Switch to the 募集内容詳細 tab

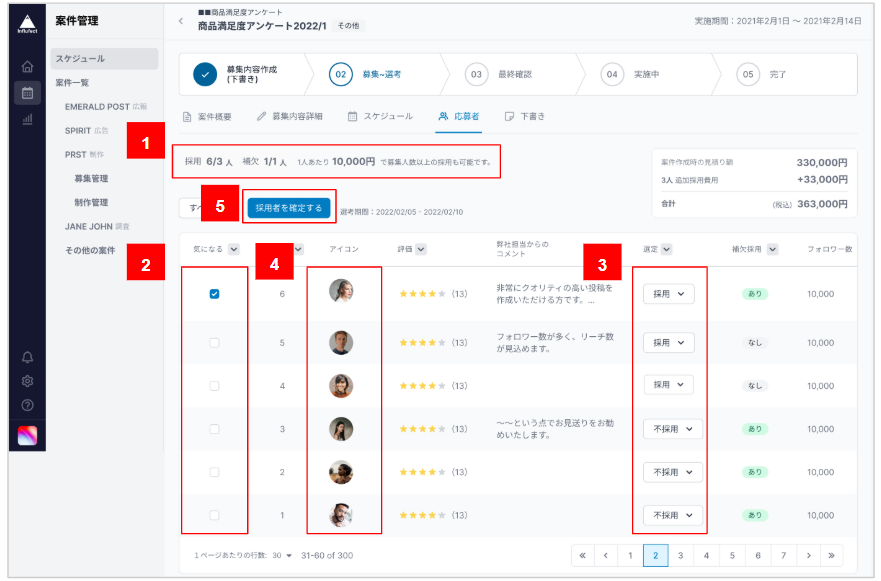[290, 117]
